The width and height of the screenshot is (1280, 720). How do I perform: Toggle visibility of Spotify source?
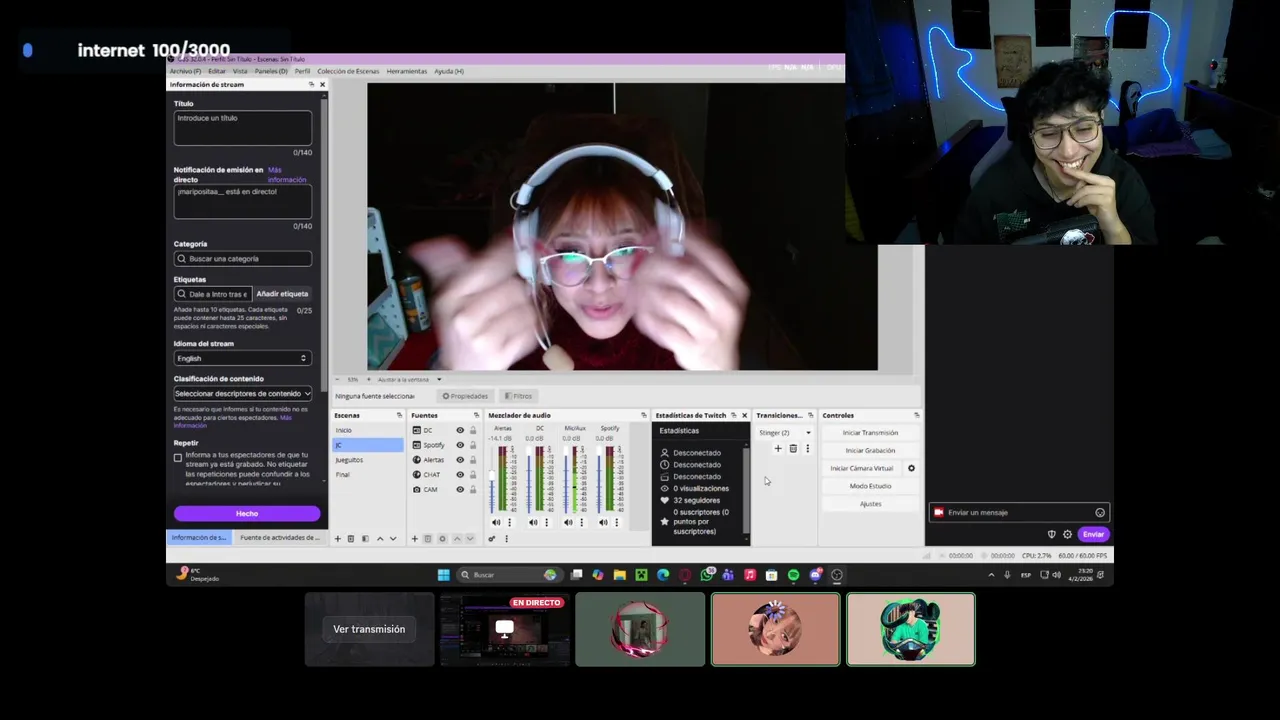(460, 445)
